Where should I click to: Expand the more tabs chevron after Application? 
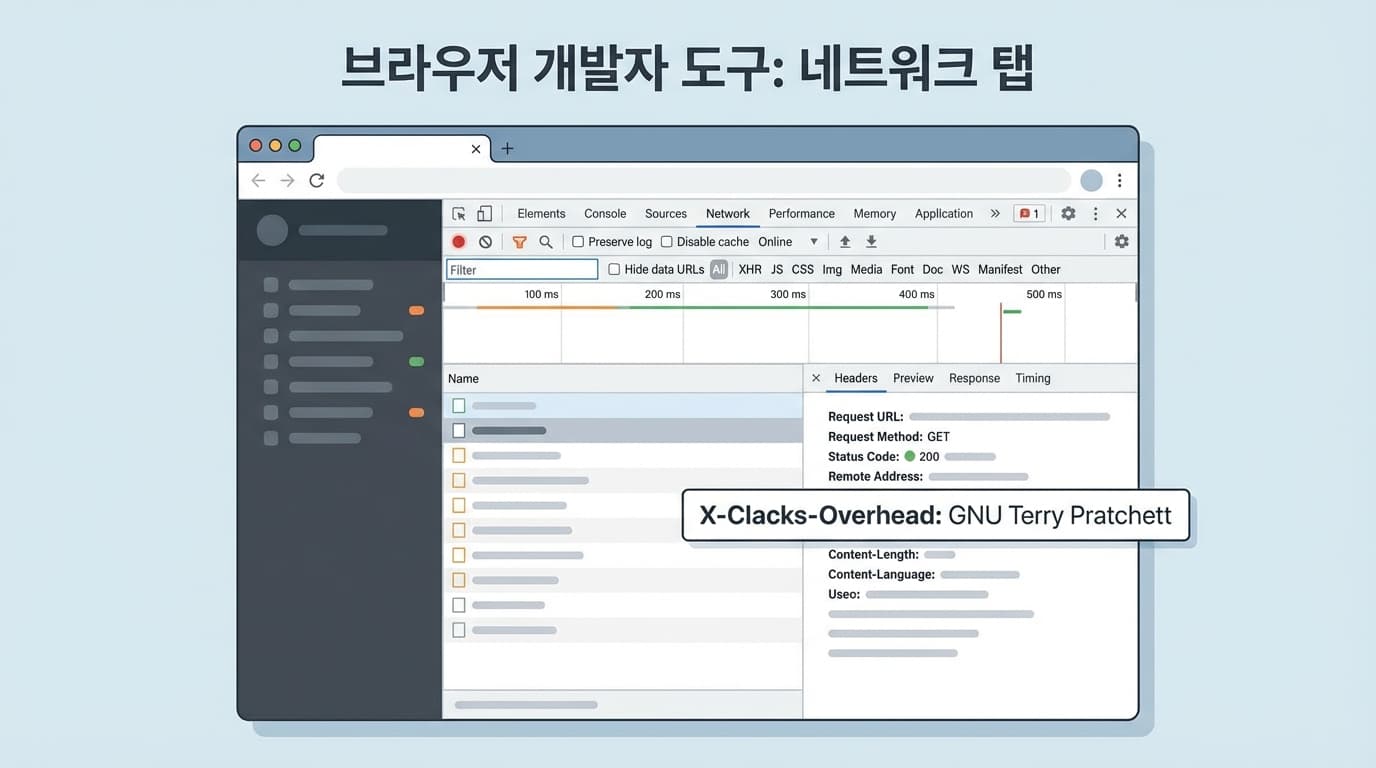pyautogui.click(x=995, y=214)
